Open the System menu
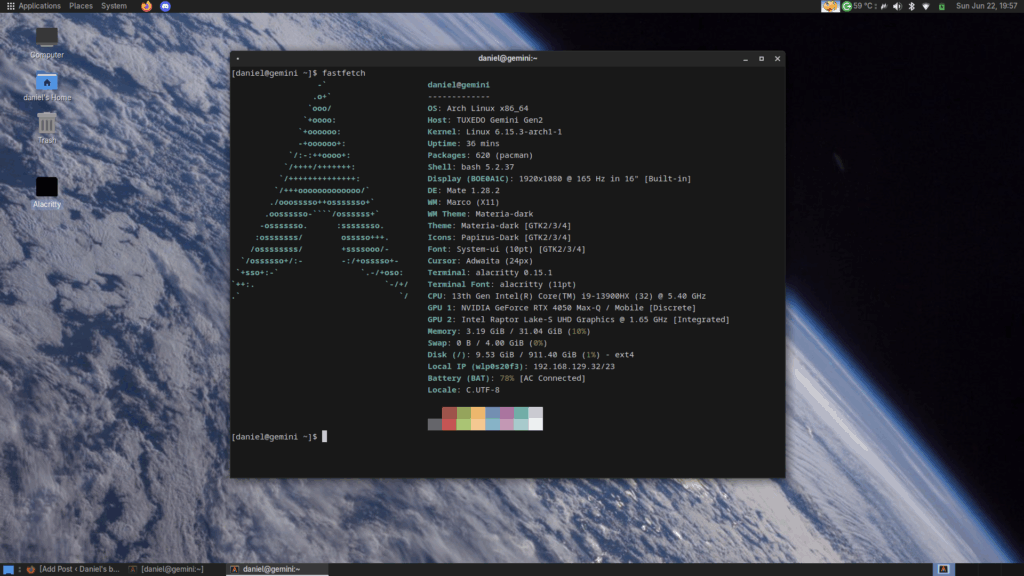1024x576 pixels. click(x=114, y=6)
